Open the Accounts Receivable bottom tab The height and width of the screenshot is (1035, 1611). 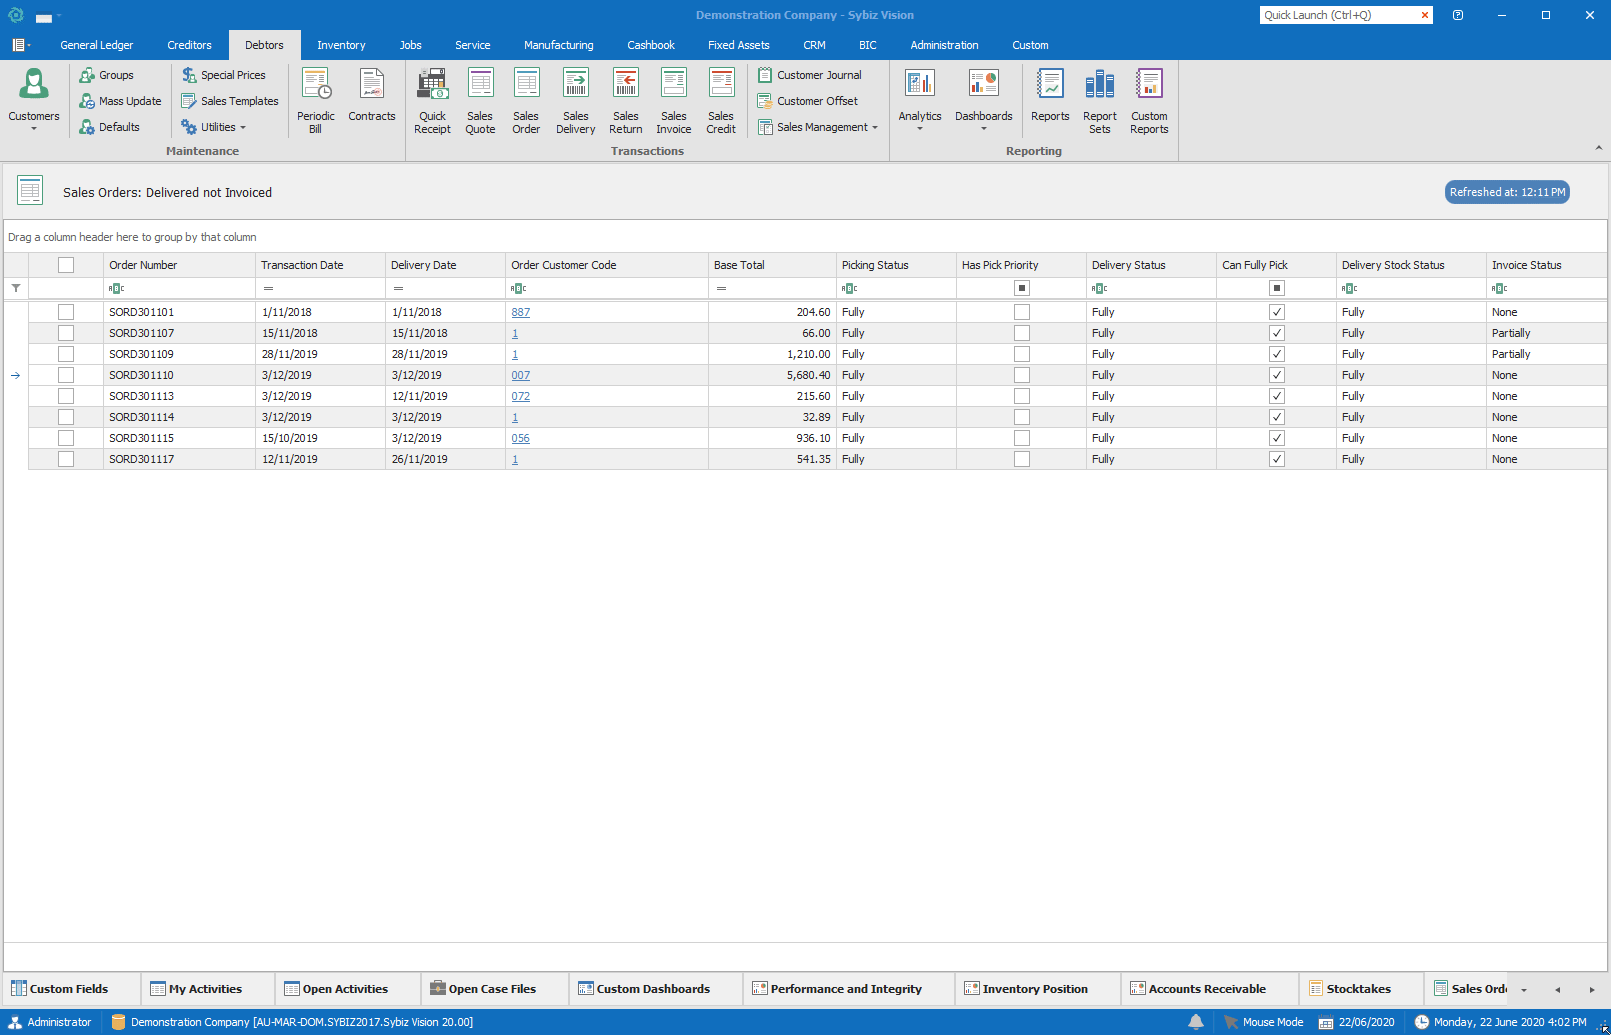click(x=1206, y=989)
